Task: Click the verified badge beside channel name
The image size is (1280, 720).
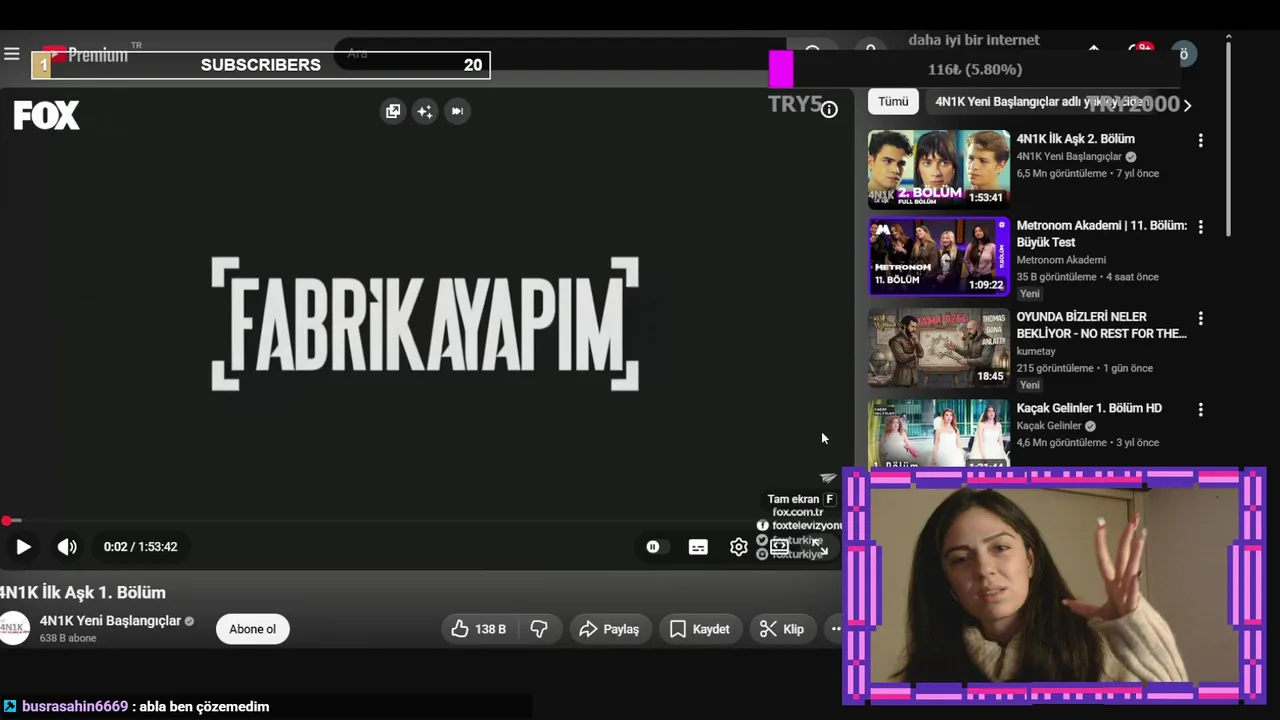Action: pyautogui.click(x=189, y=621)
